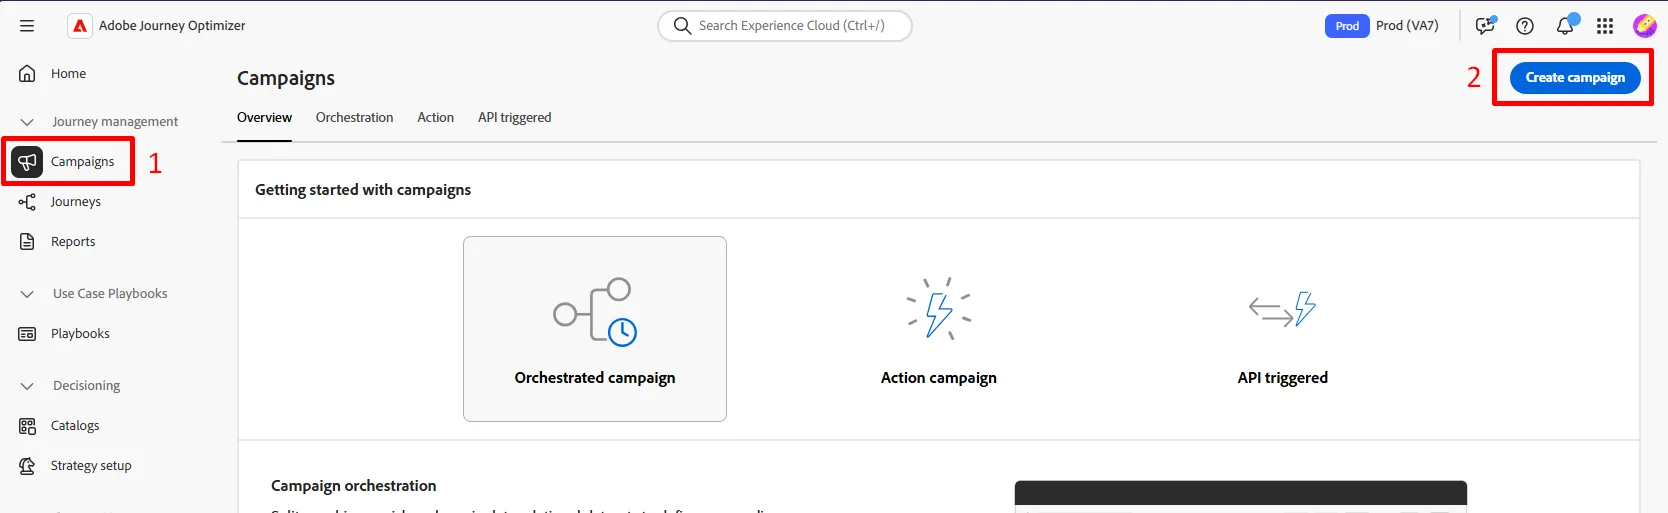Screen dimensions: 1668x513
Task: Switch to the Action tab
Action: click(x=436, y=118)
